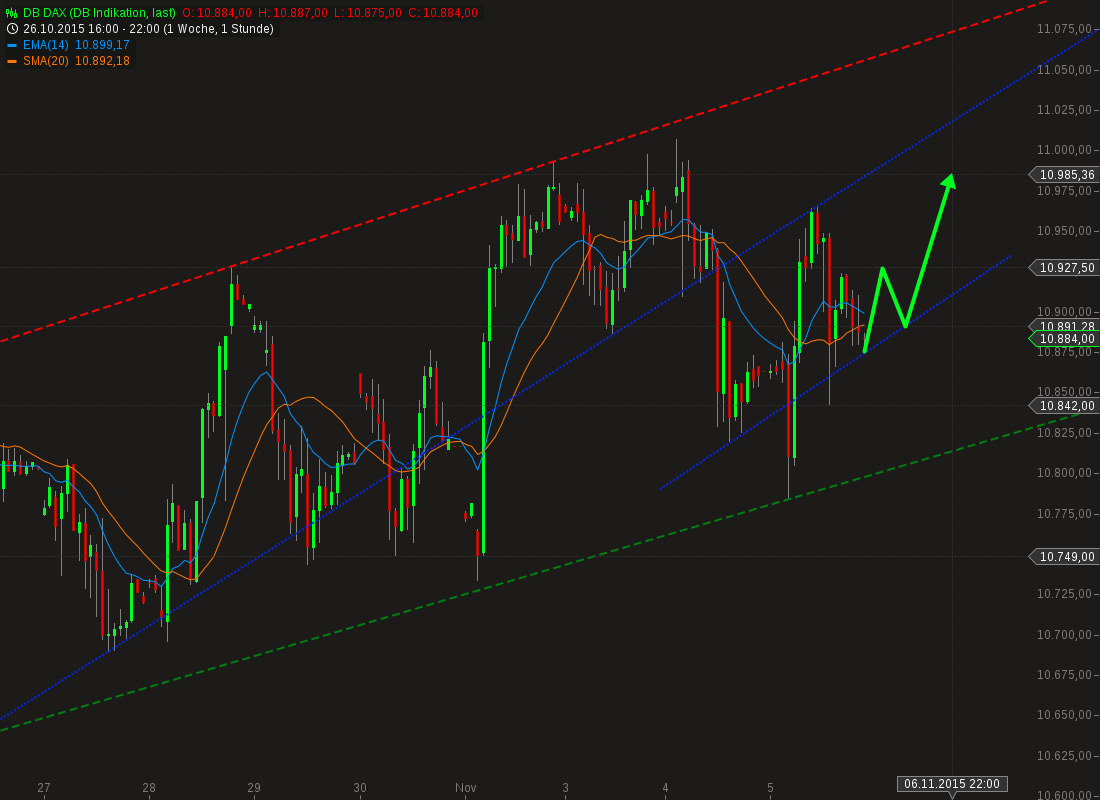Click the 27 date label on time axis
Image resolution: width=1100 pixels, height=800 pixels.
(44, 788)
